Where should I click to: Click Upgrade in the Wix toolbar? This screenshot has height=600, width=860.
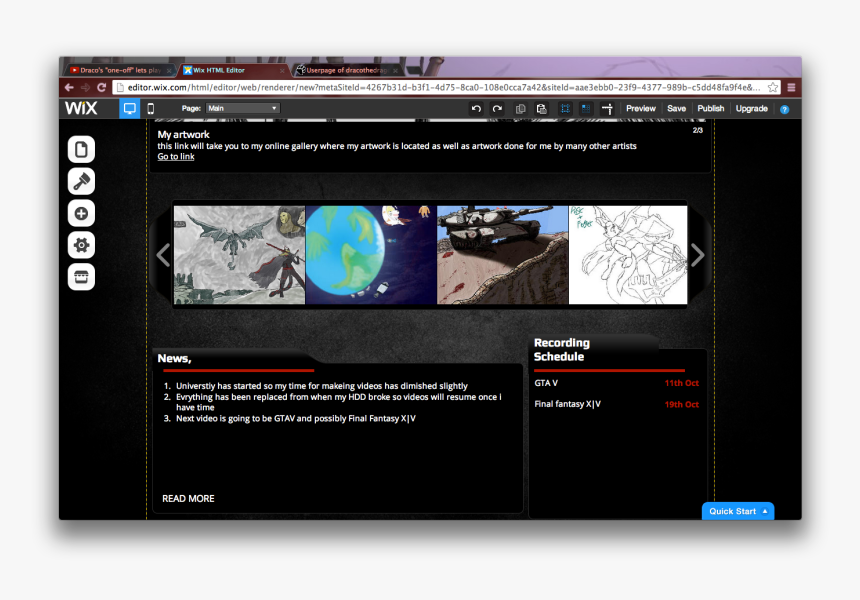pos(751,109)
